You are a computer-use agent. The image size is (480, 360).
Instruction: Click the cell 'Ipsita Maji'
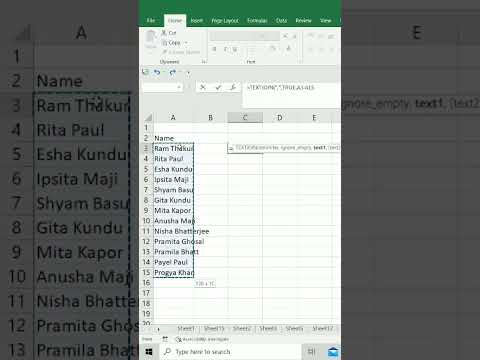pos(173,179)
